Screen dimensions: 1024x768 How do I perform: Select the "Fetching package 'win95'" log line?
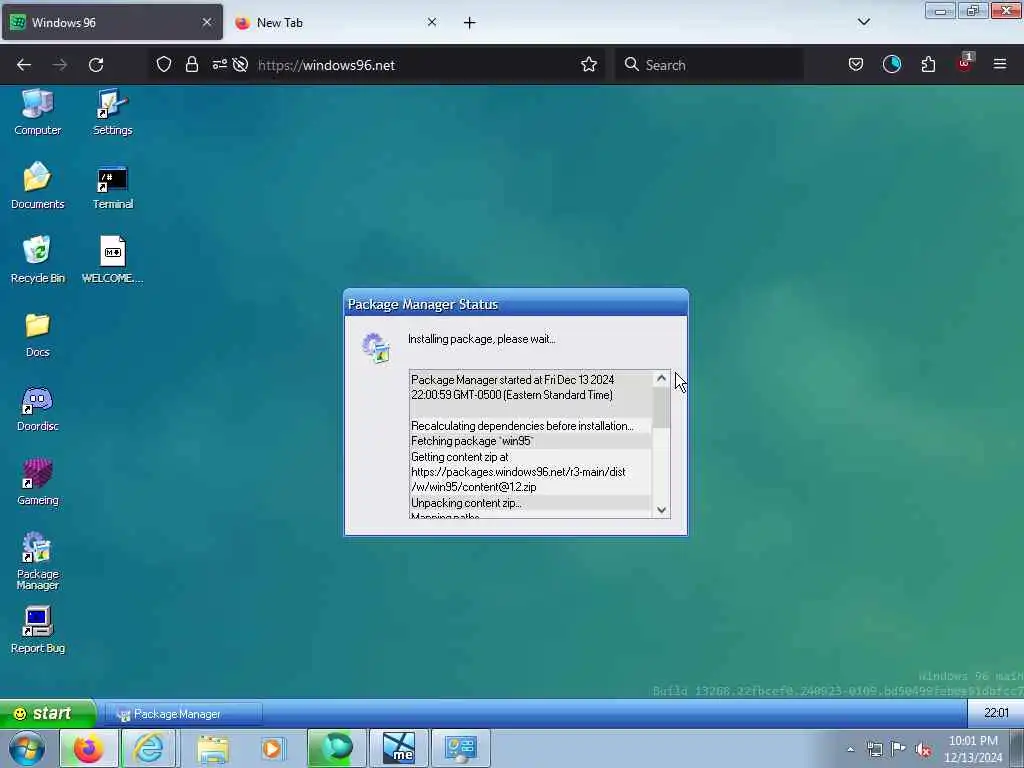[530, 441]
